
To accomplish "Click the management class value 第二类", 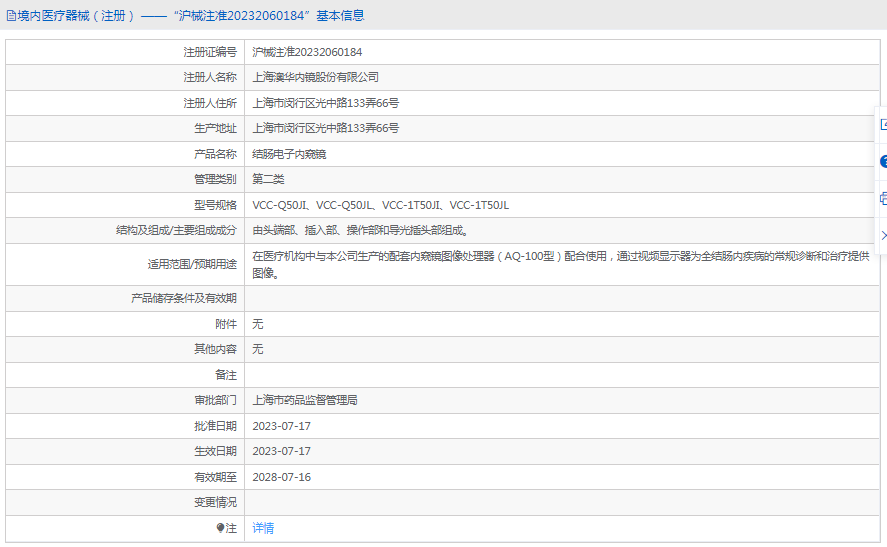I will click(268, 179).
